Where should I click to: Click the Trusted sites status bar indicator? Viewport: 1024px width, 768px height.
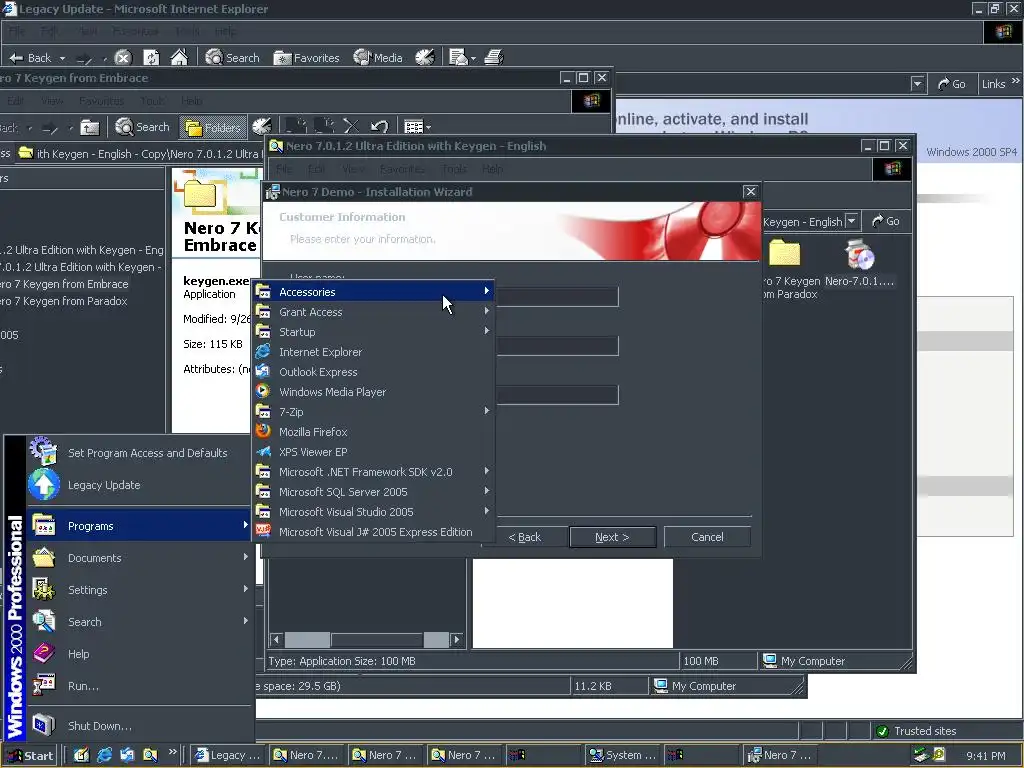tap(916, 731)
